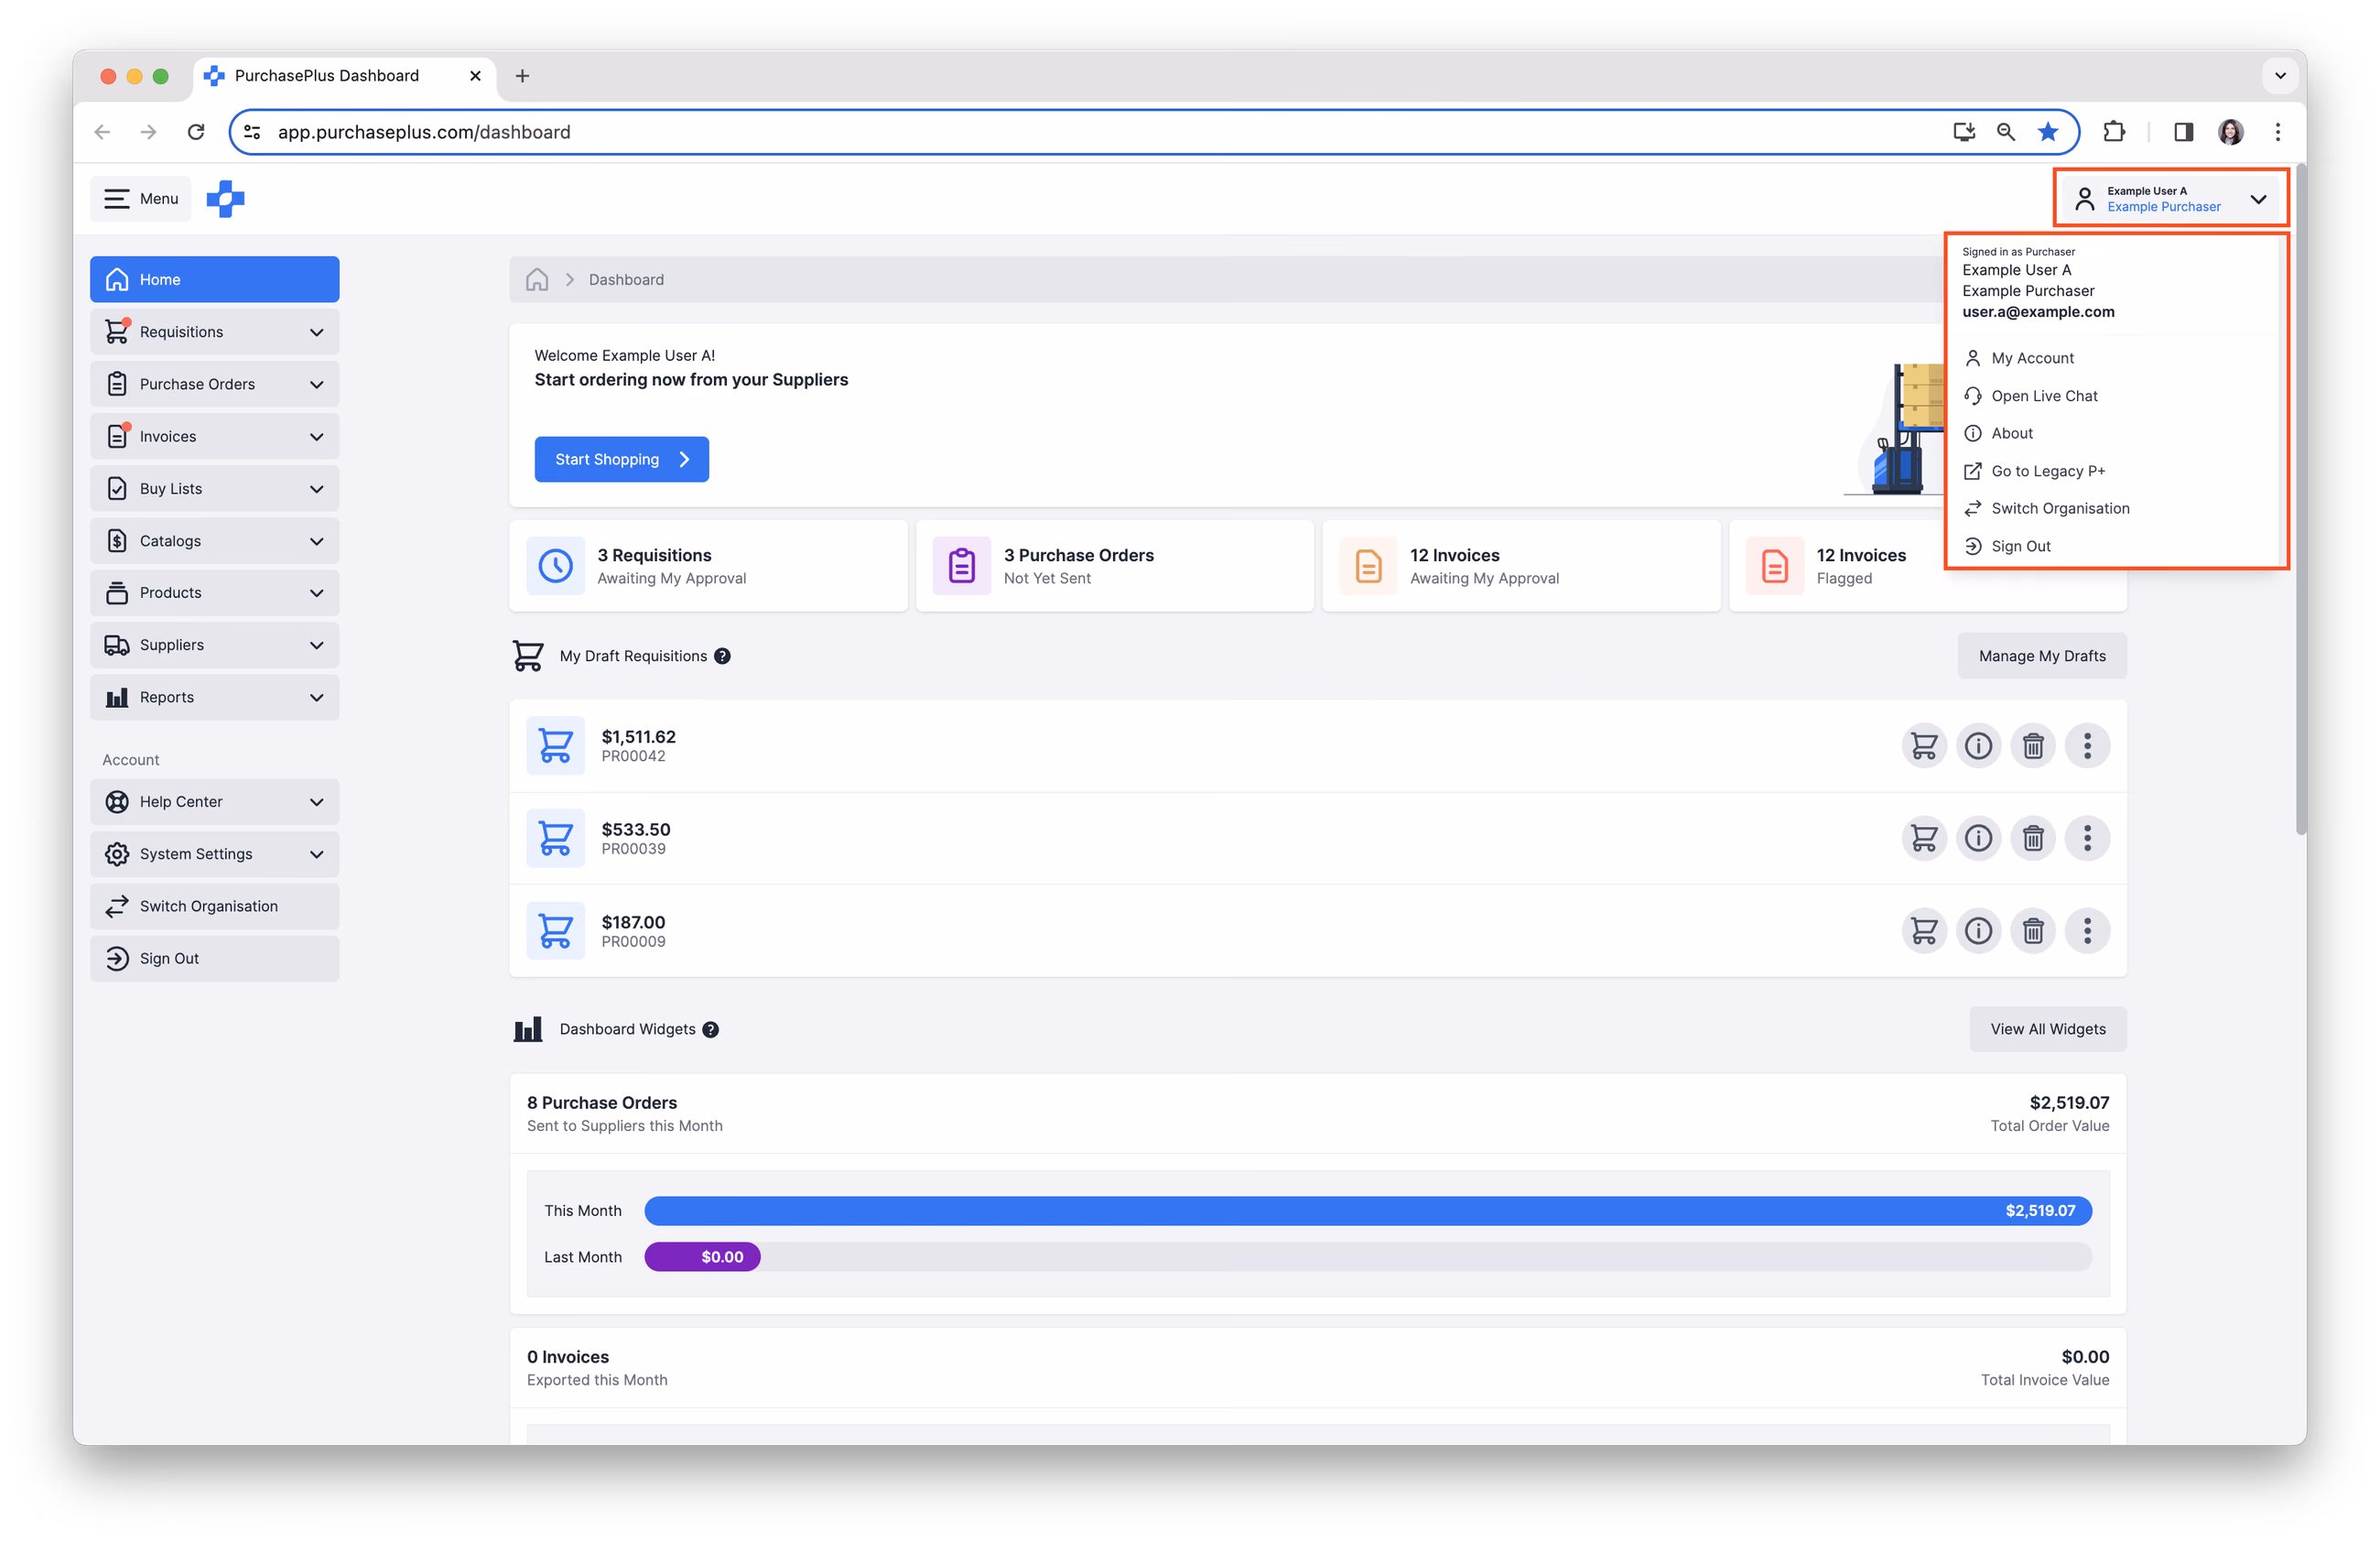Collapse the Example User A account dropdown
Screen dimensions: 2380x1542
2171,198
